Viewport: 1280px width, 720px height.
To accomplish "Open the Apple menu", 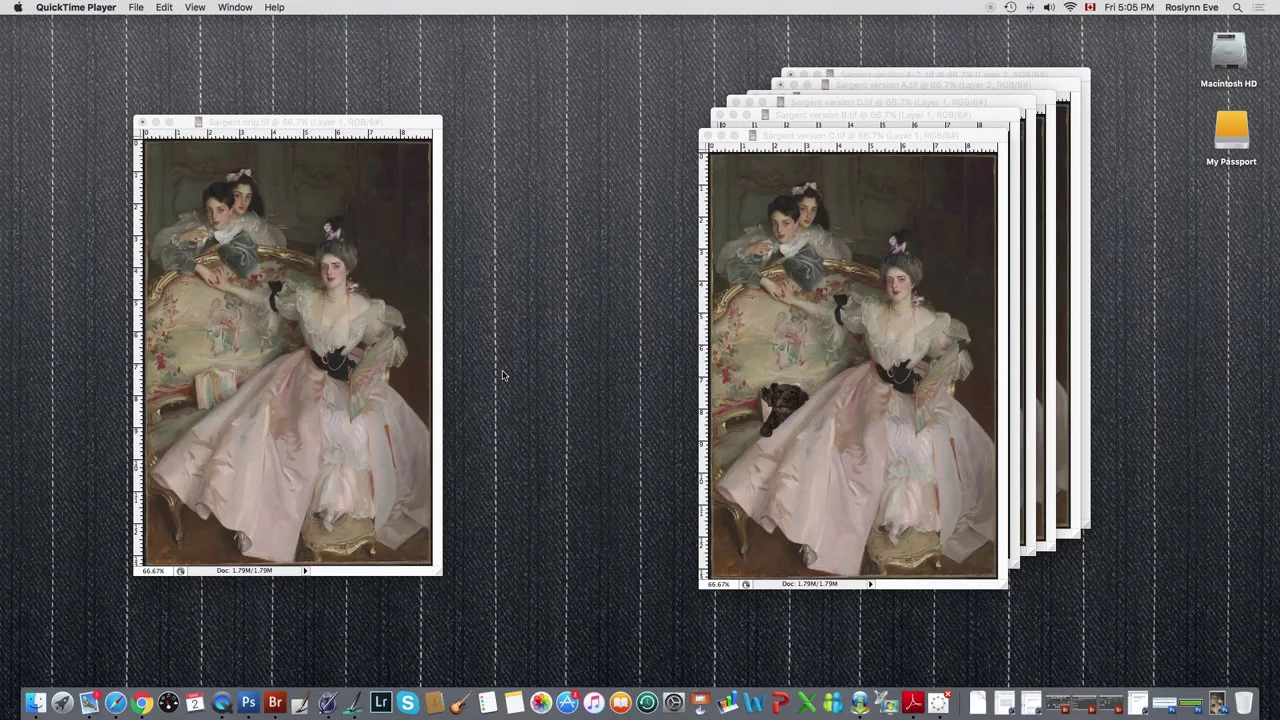I will point(17,7).
